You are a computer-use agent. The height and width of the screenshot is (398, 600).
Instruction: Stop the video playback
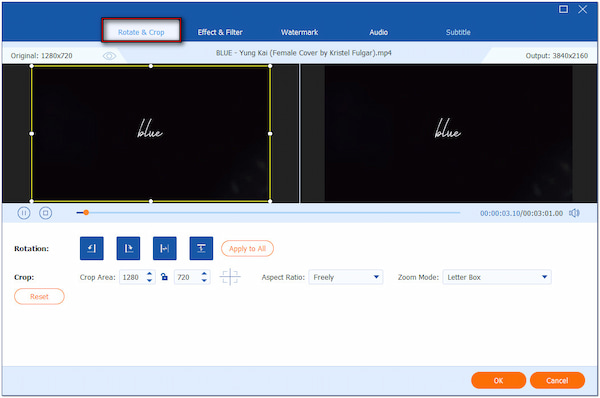(x=46, y=213)
